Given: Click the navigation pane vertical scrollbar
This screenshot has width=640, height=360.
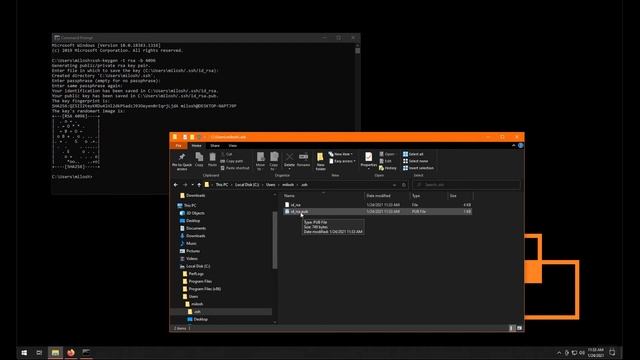Looking at the screenshot, I should pos(275,240).
